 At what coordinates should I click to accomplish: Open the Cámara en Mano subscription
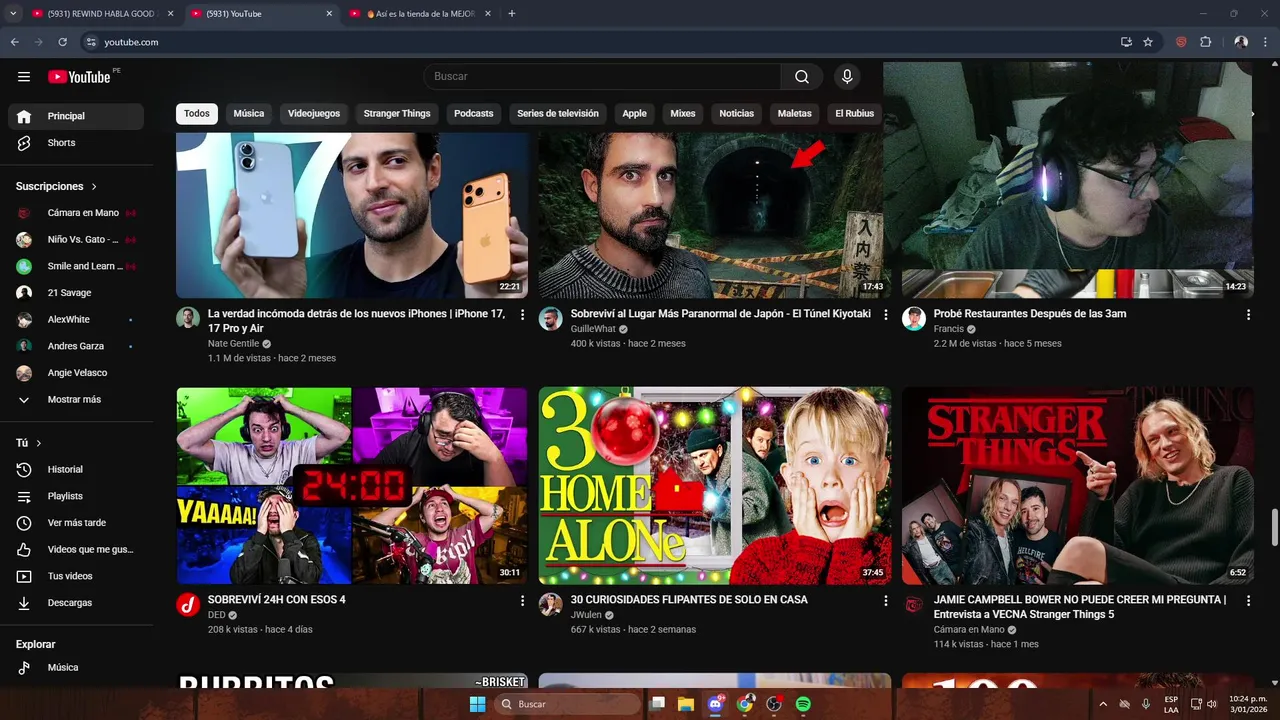(76, 213)
